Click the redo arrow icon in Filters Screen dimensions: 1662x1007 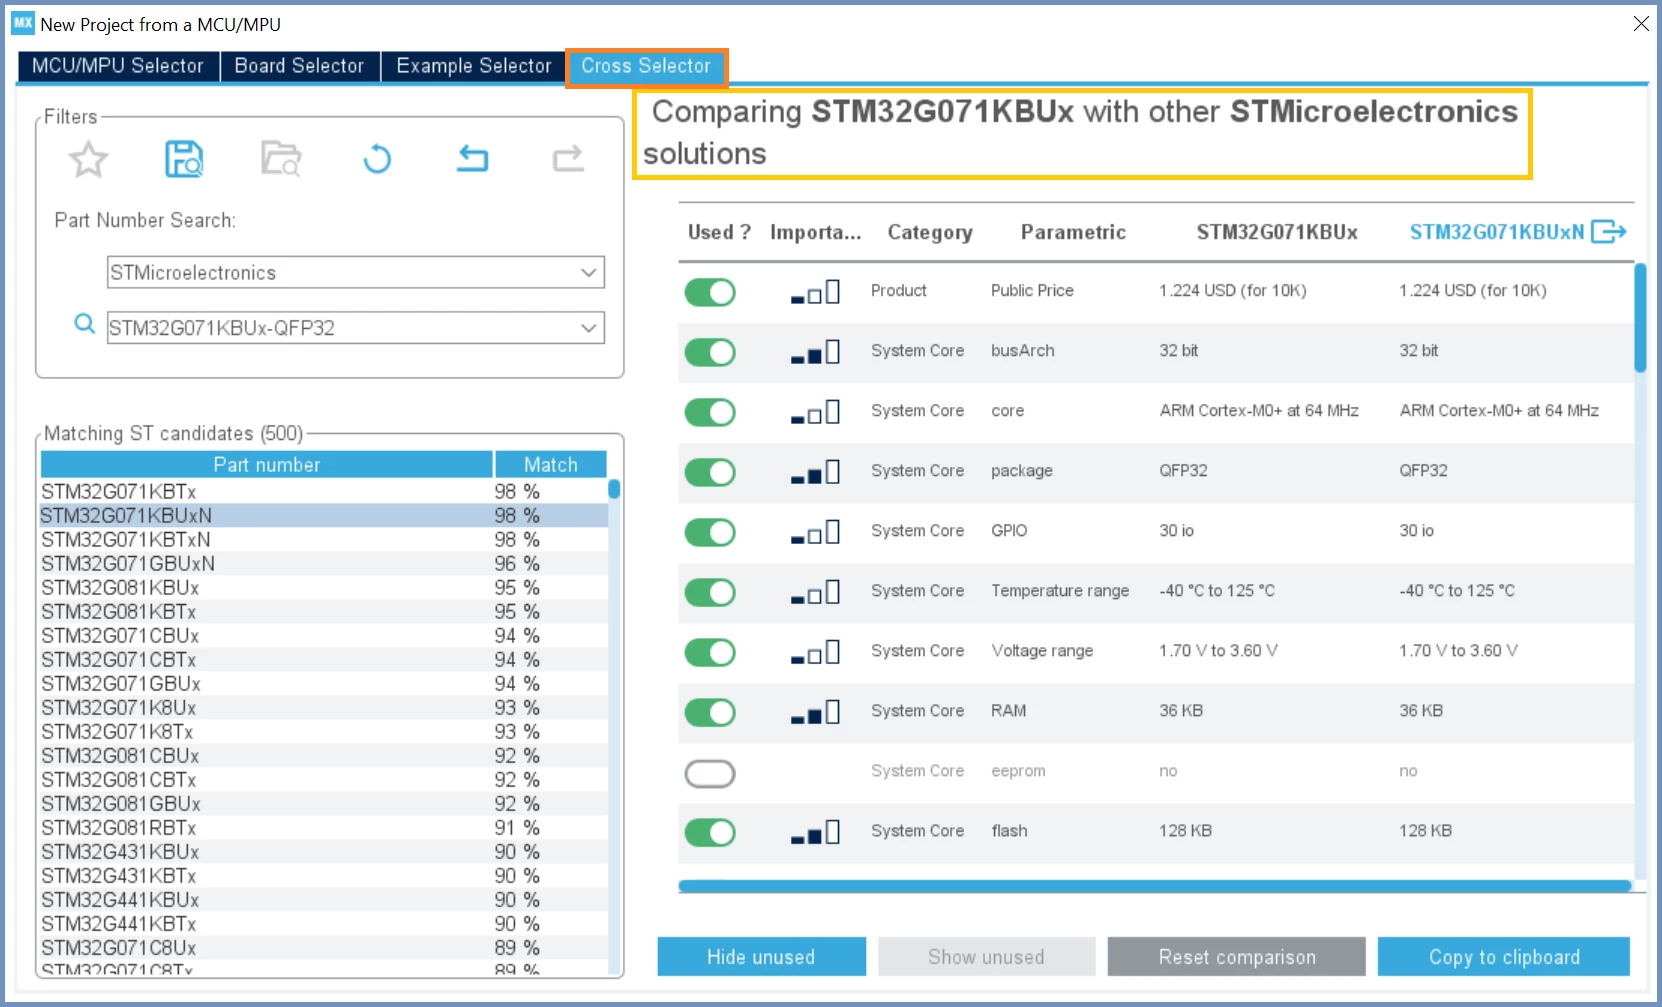click(x=568, y=159)
